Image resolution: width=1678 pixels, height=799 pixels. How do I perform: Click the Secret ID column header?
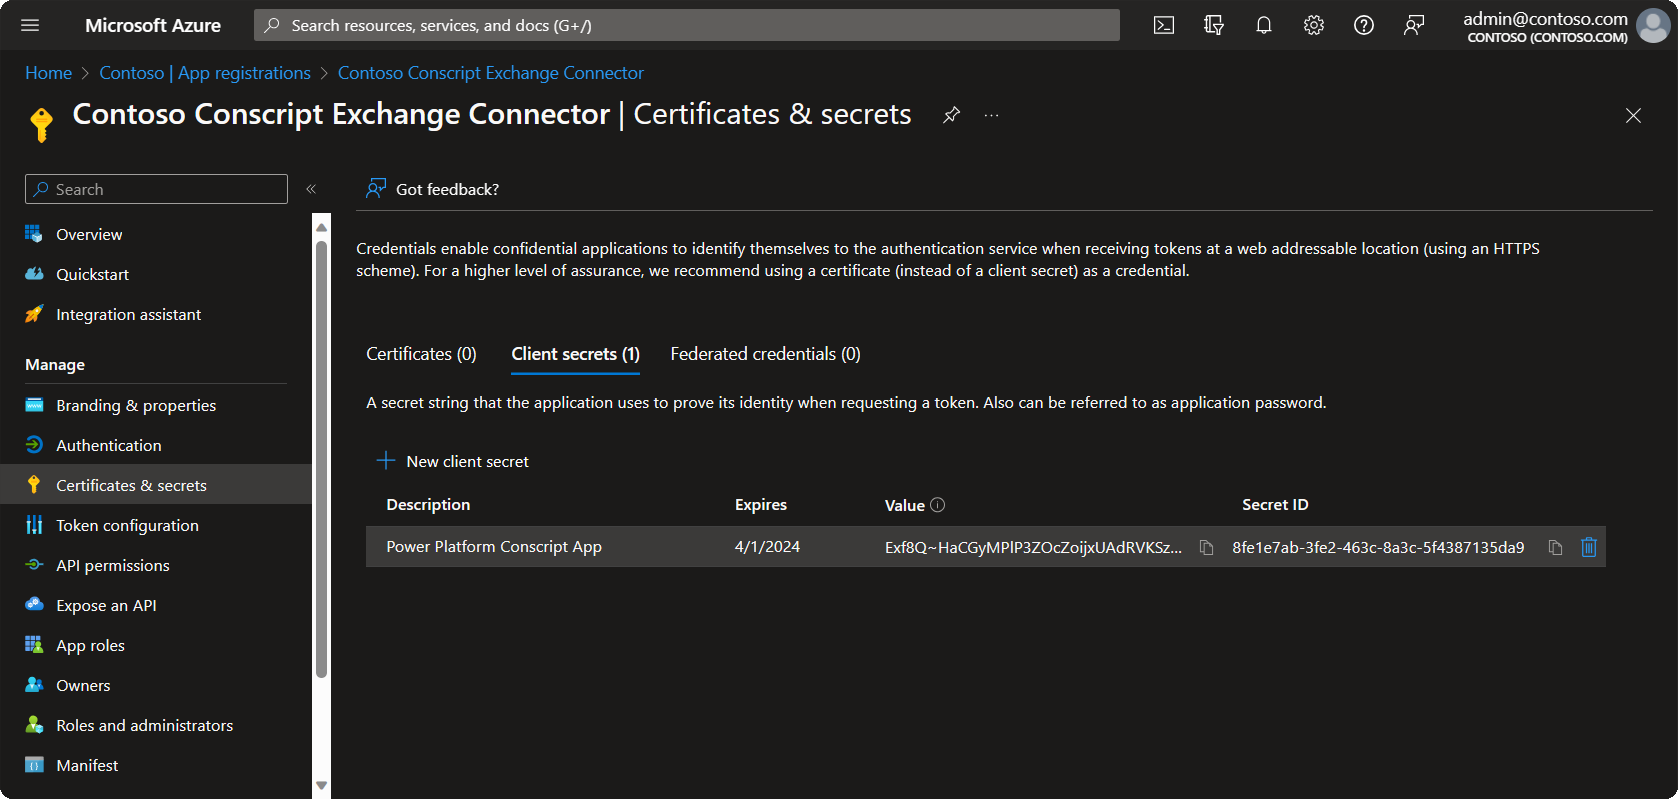[1275, 505]
